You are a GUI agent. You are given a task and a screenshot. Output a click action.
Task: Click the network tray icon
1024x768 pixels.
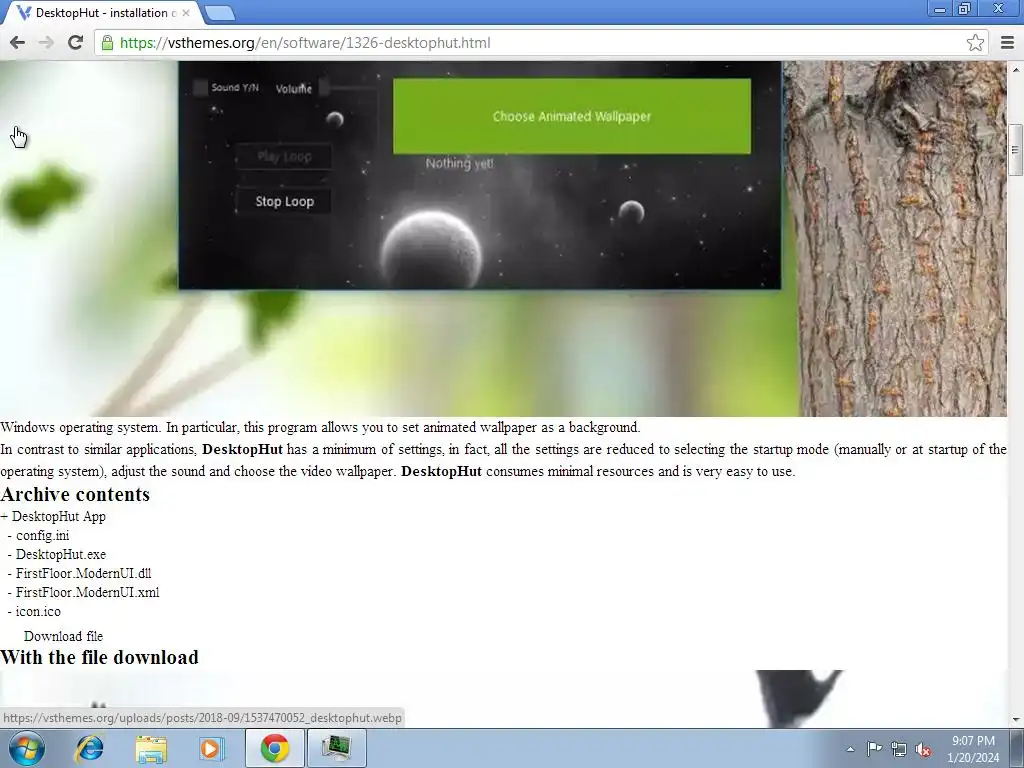click(899, 749)
